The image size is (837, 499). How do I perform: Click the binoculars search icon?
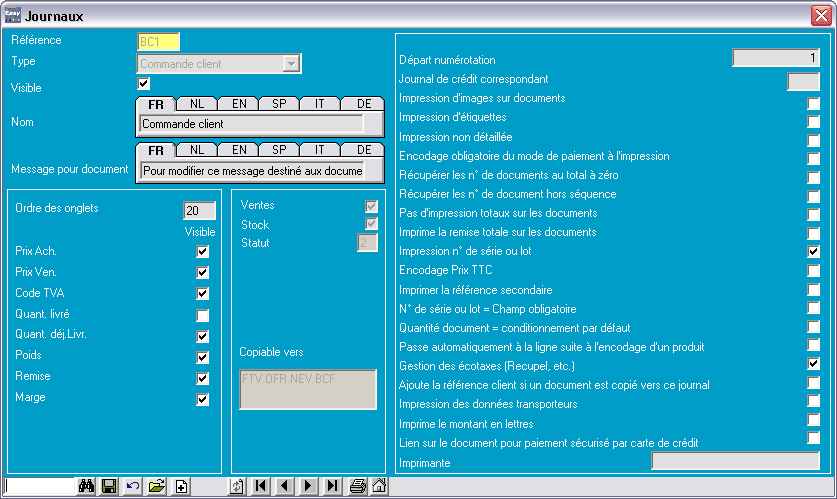click(87, 487)
